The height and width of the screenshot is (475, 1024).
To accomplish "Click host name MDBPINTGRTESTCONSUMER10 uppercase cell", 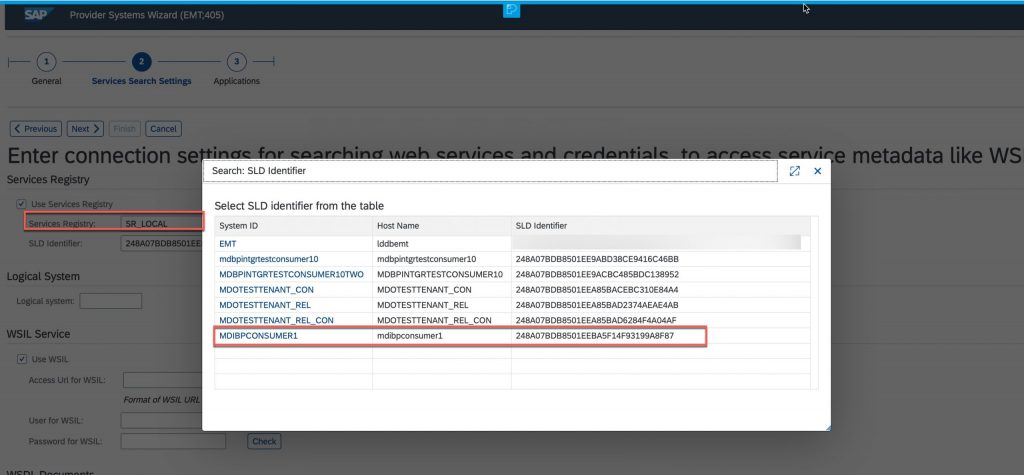I will pos(440,274).
